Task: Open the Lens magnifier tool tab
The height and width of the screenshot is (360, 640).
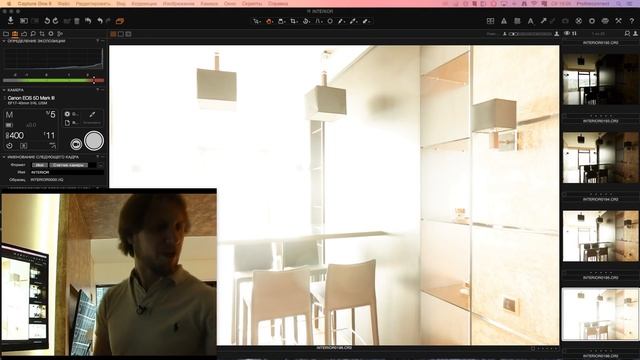Action: point(33,34)
